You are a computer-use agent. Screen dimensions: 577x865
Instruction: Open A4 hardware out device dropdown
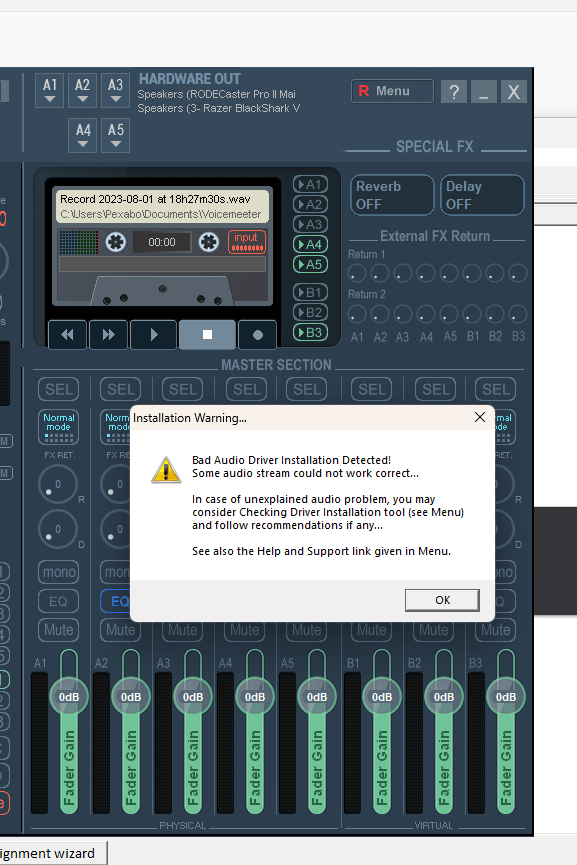click(83, 135)
